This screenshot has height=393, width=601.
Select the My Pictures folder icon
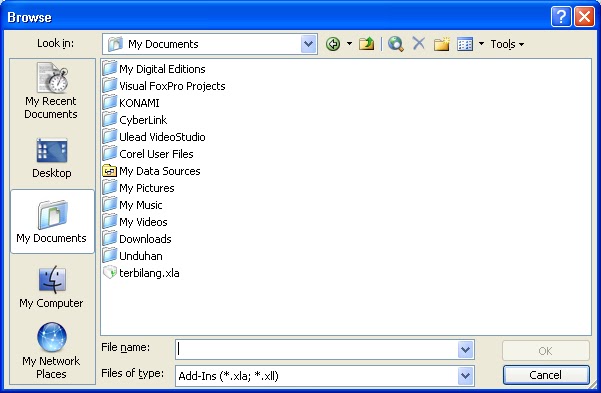[x=110, y=187]
